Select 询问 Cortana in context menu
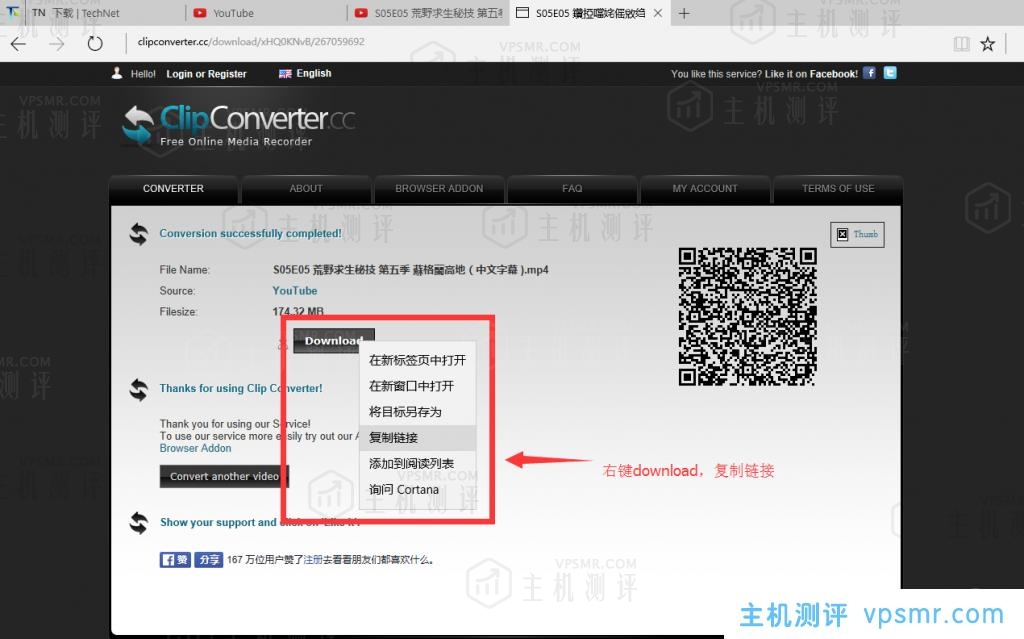1024x639 pixels. pyautogui.click(x=417, y=489)
